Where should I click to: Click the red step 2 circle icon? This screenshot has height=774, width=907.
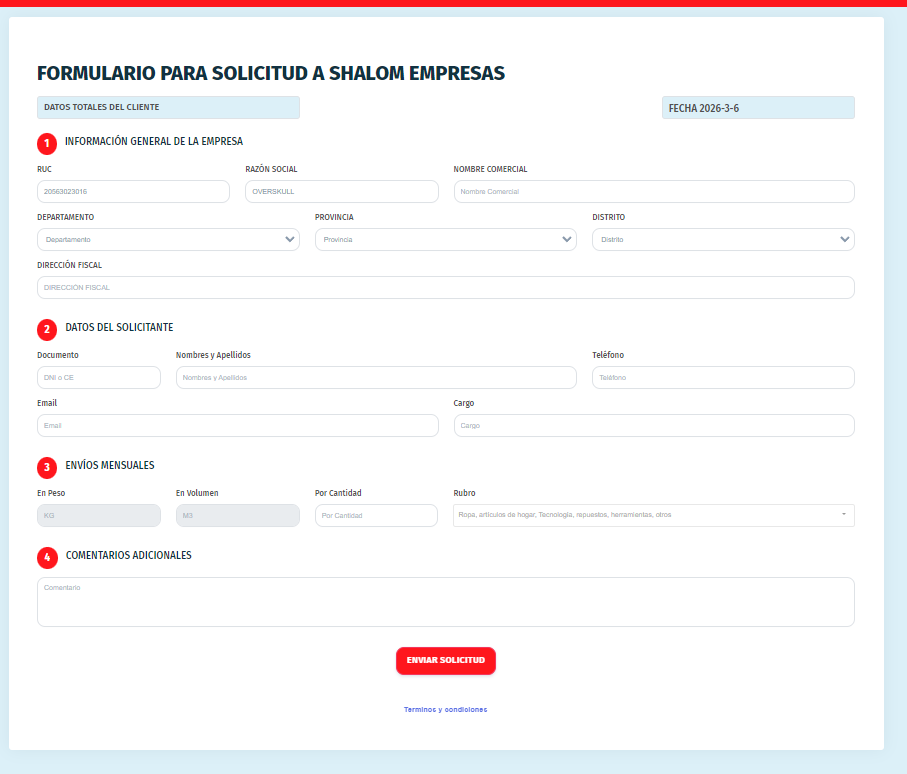(47, 329)
